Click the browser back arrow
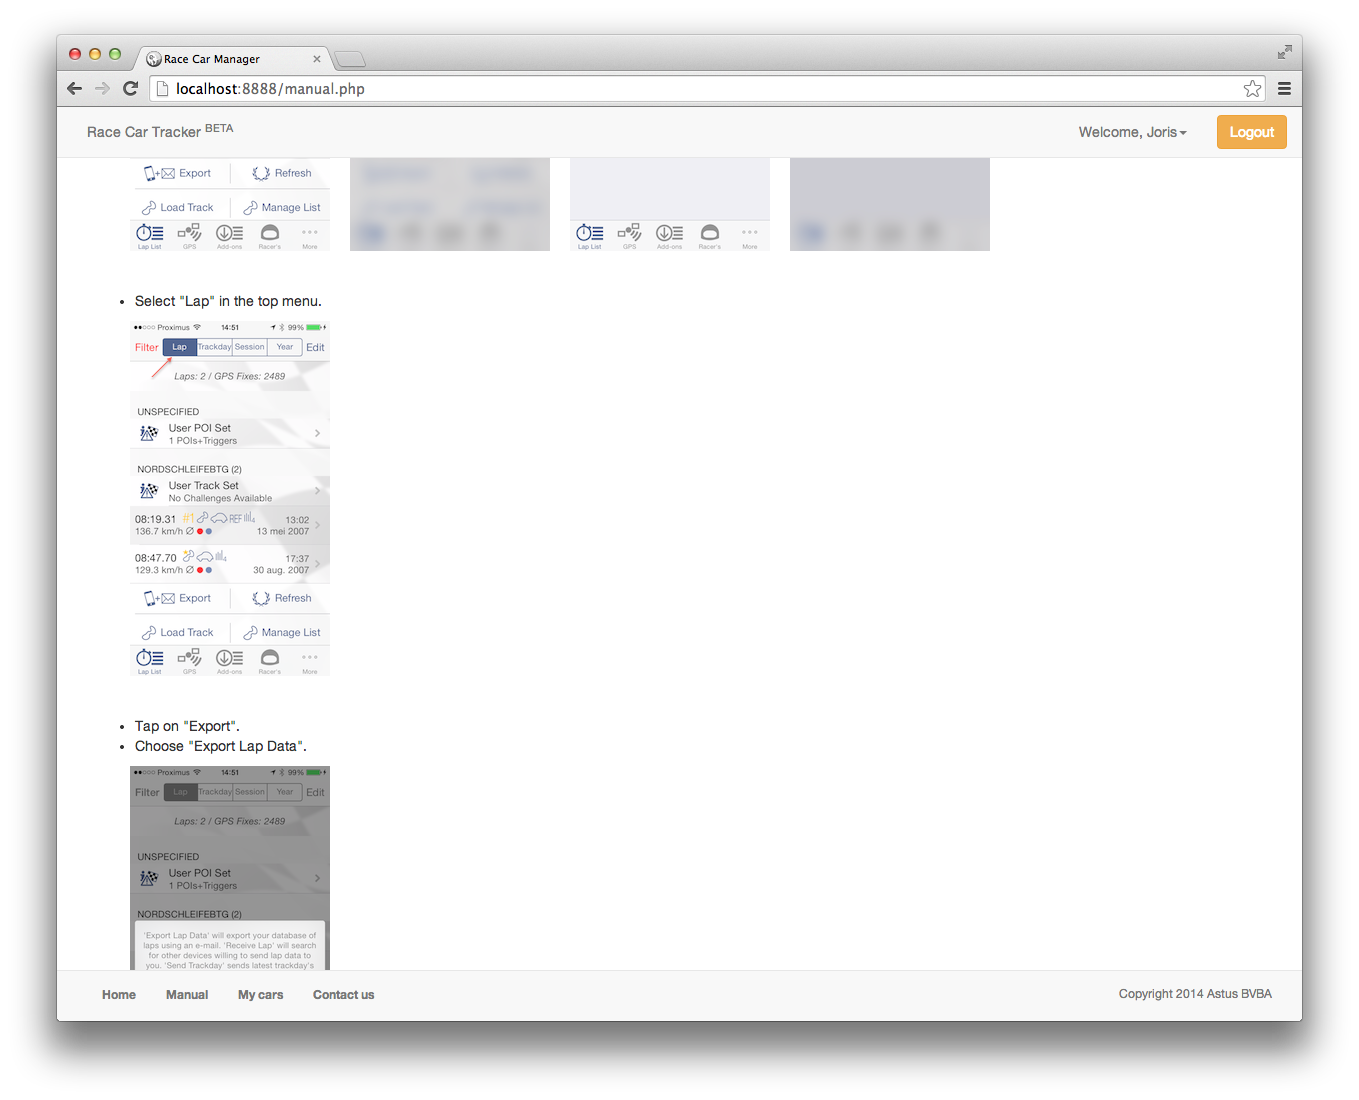The image size is (1359, 1100). 74,89
